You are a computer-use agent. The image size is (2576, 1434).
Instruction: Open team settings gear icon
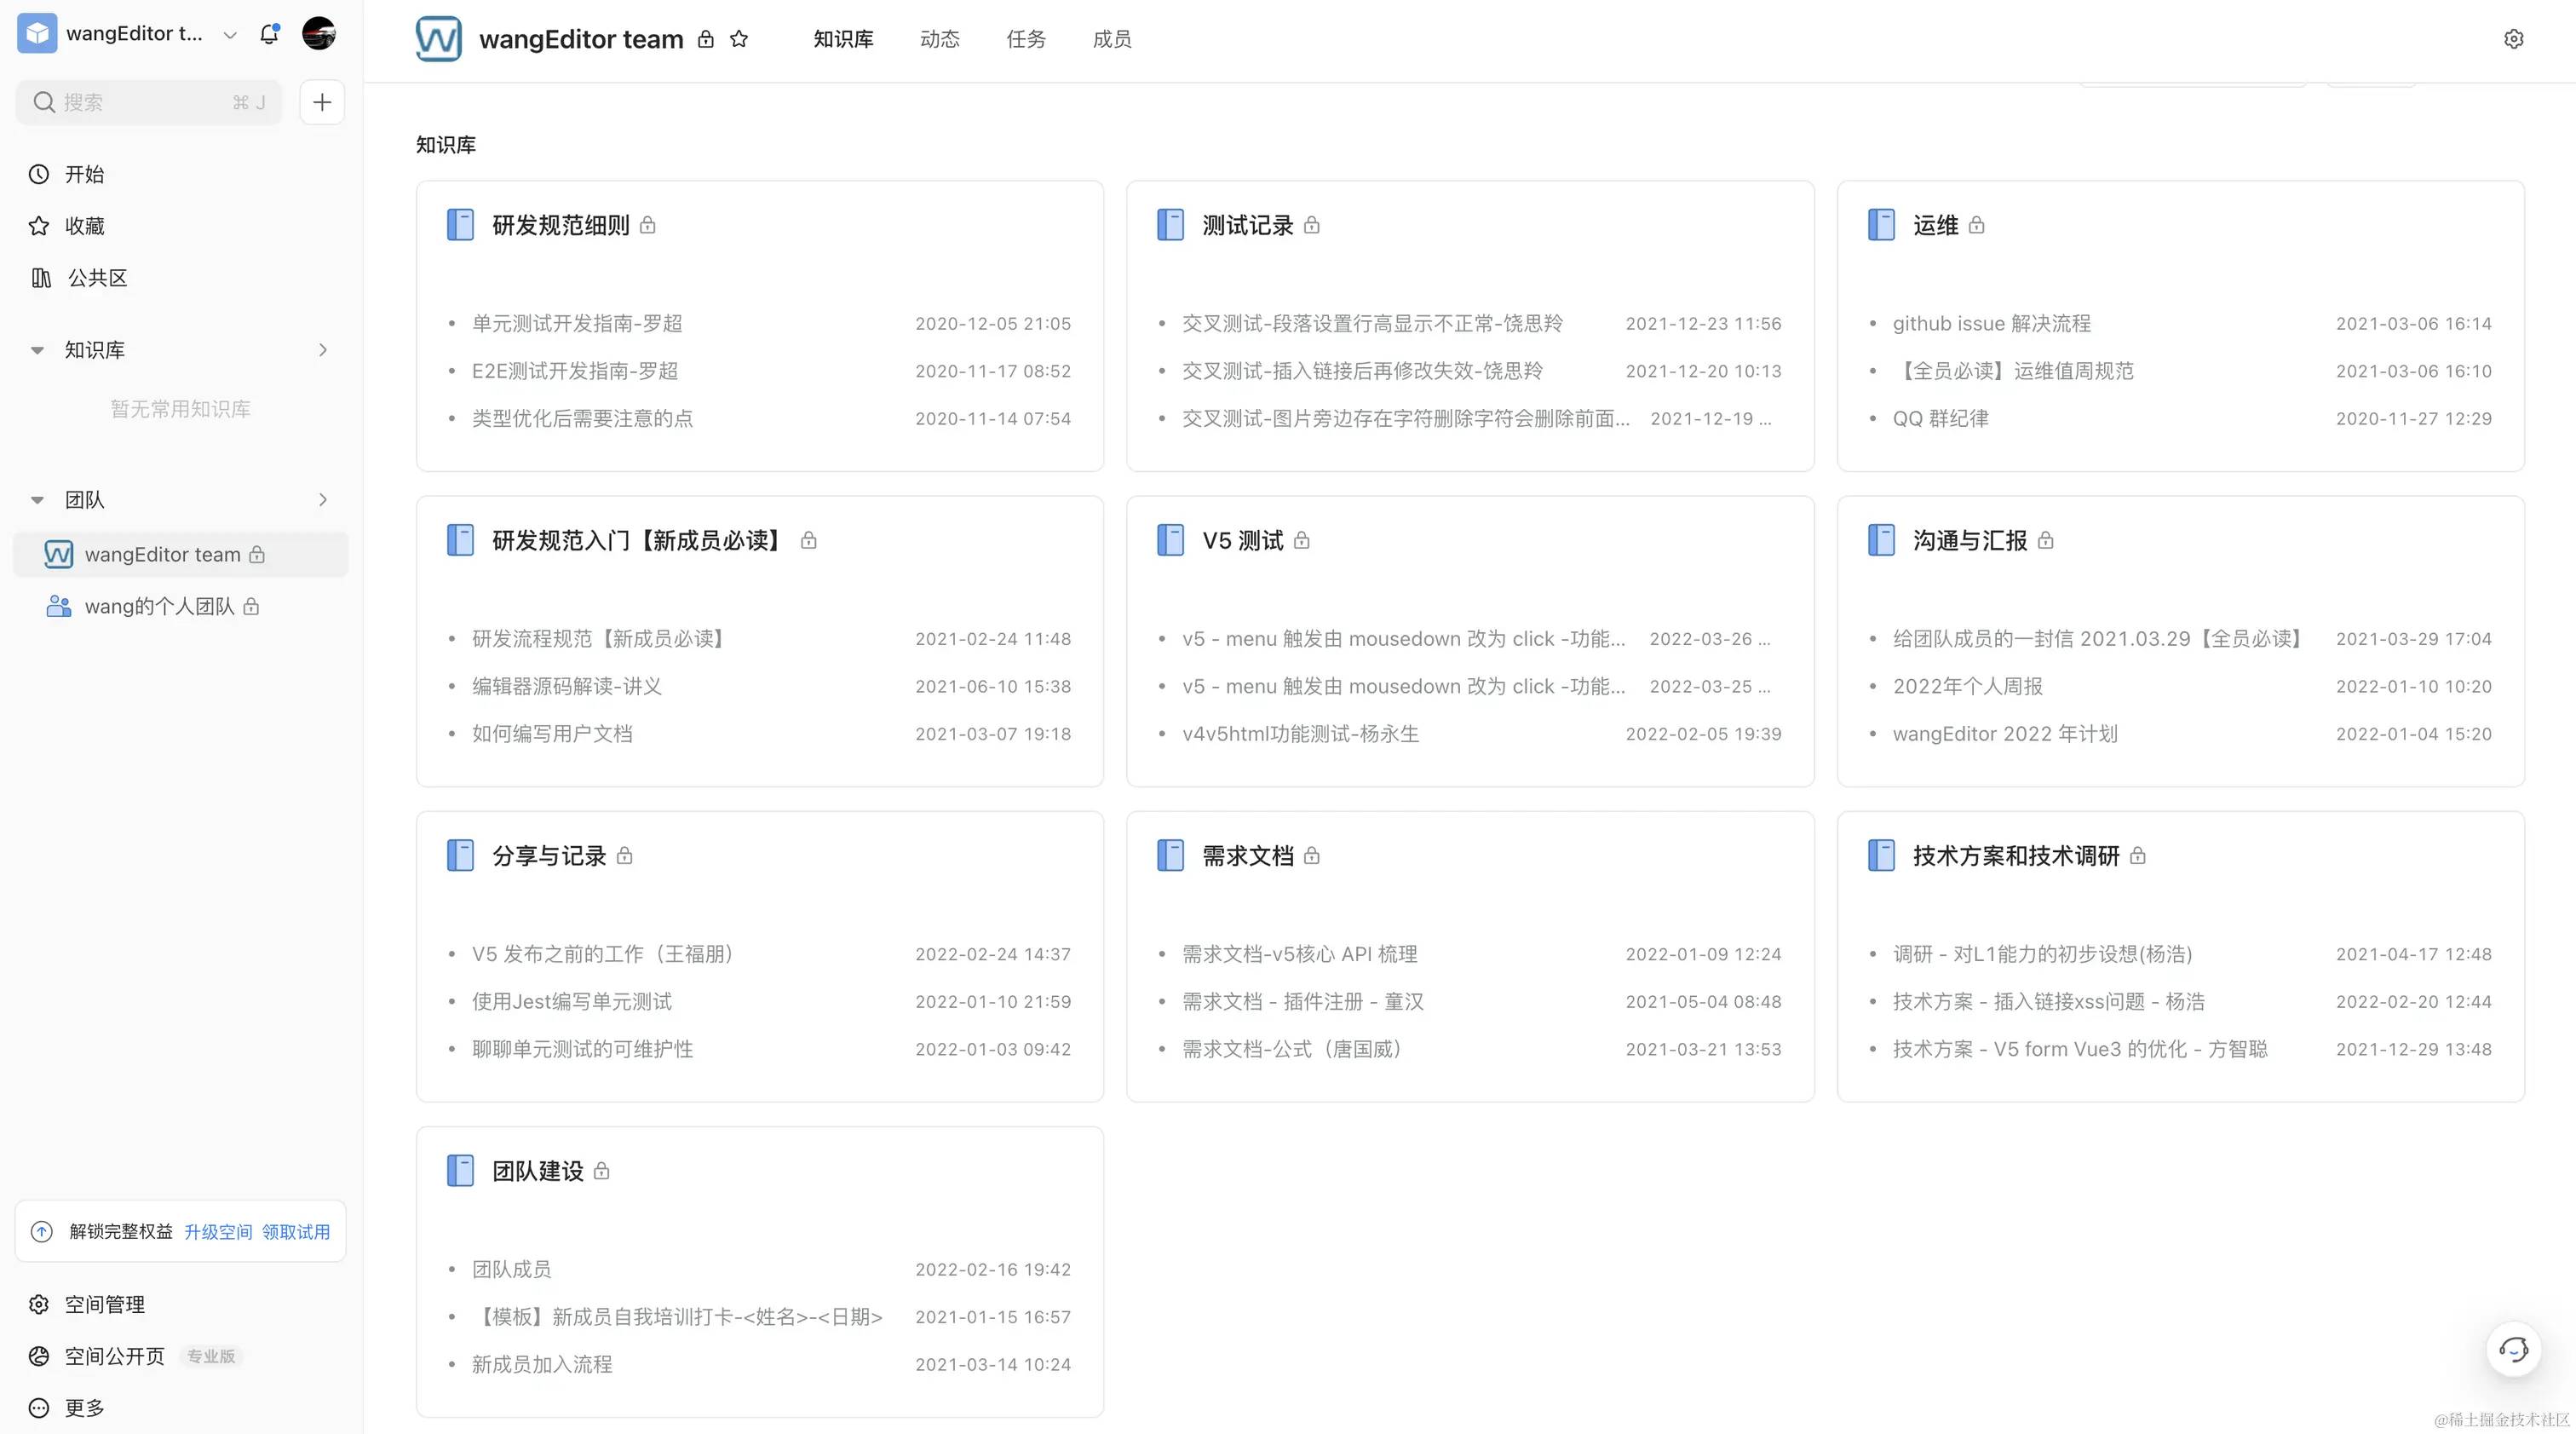coord(2513,39)
